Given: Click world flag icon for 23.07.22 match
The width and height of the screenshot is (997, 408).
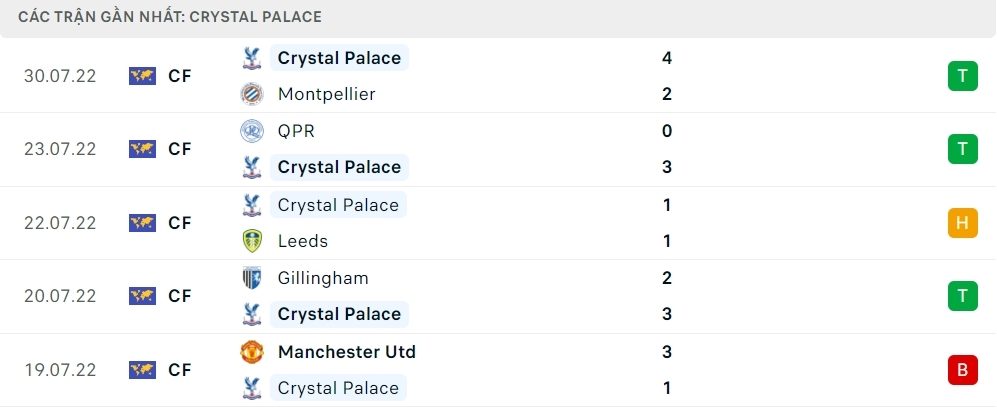Looking at the screenshot, I should [143, 149].
